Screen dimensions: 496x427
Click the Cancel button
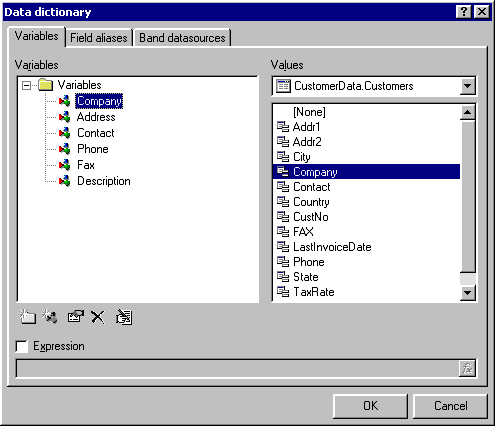click(450, 406)
